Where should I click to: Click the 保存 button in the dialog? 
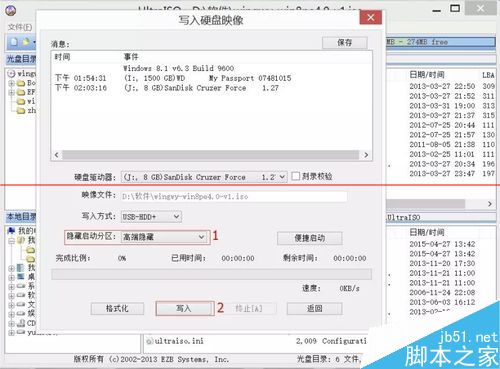point(345,43)
